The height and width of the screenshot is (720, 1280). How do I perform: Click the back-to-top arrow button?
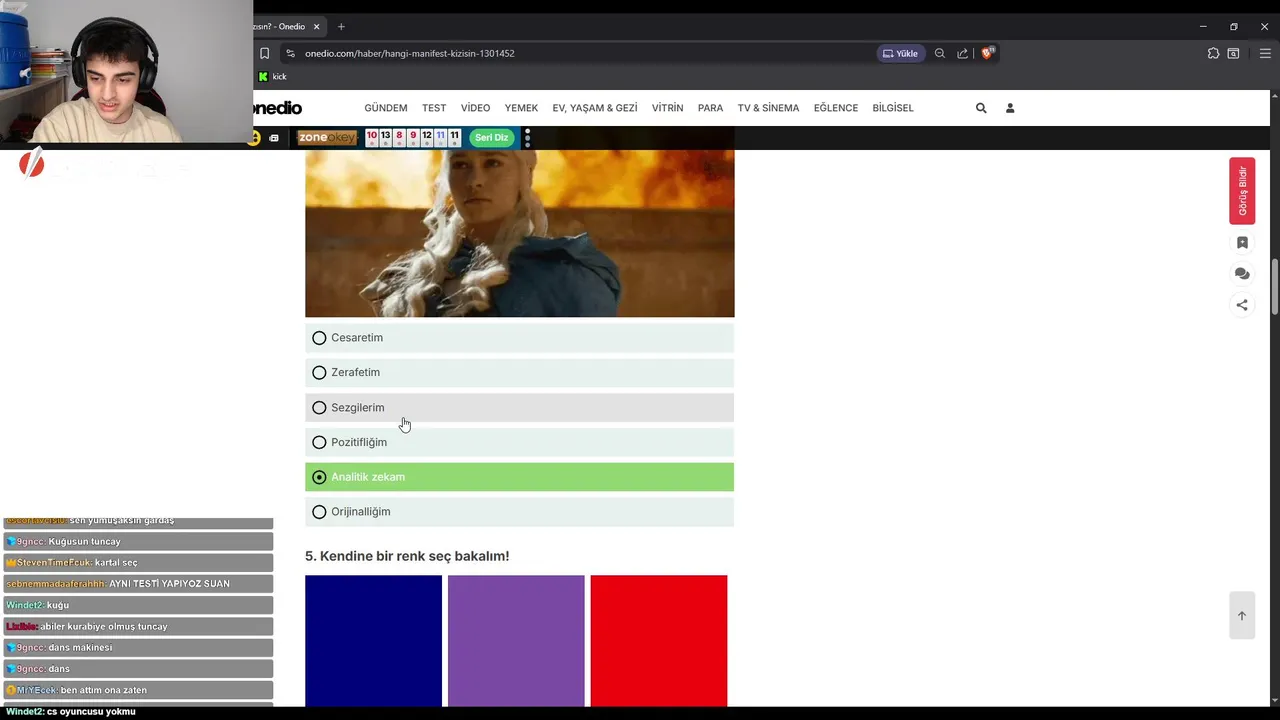pyautogui.click(x=1242, y=615)
